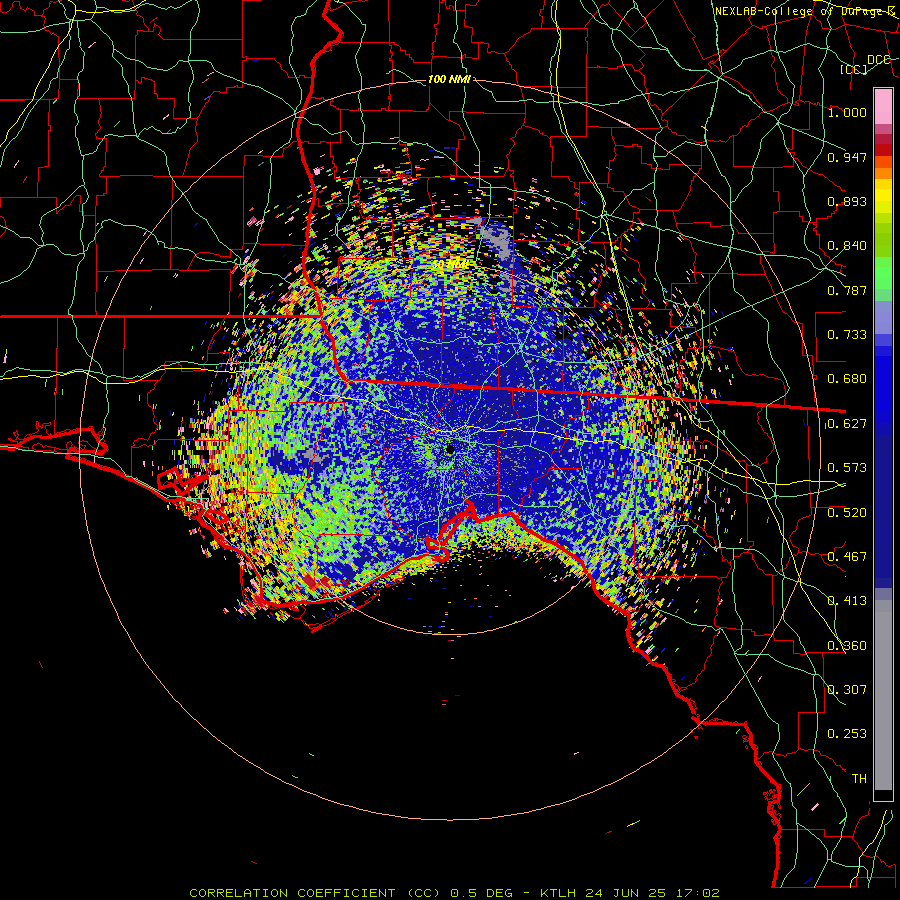
Task: Select the 0.307 scale label
Action: pos(847,690)
